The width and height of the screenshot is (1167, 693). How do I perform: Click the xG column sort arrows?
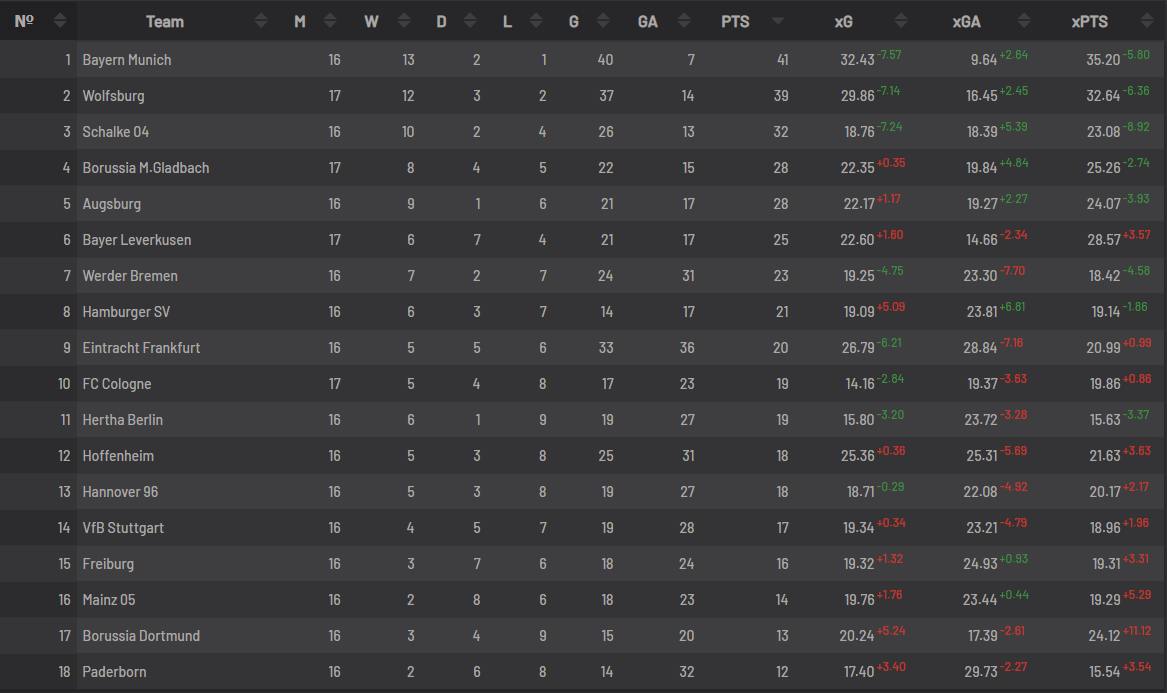901,21
